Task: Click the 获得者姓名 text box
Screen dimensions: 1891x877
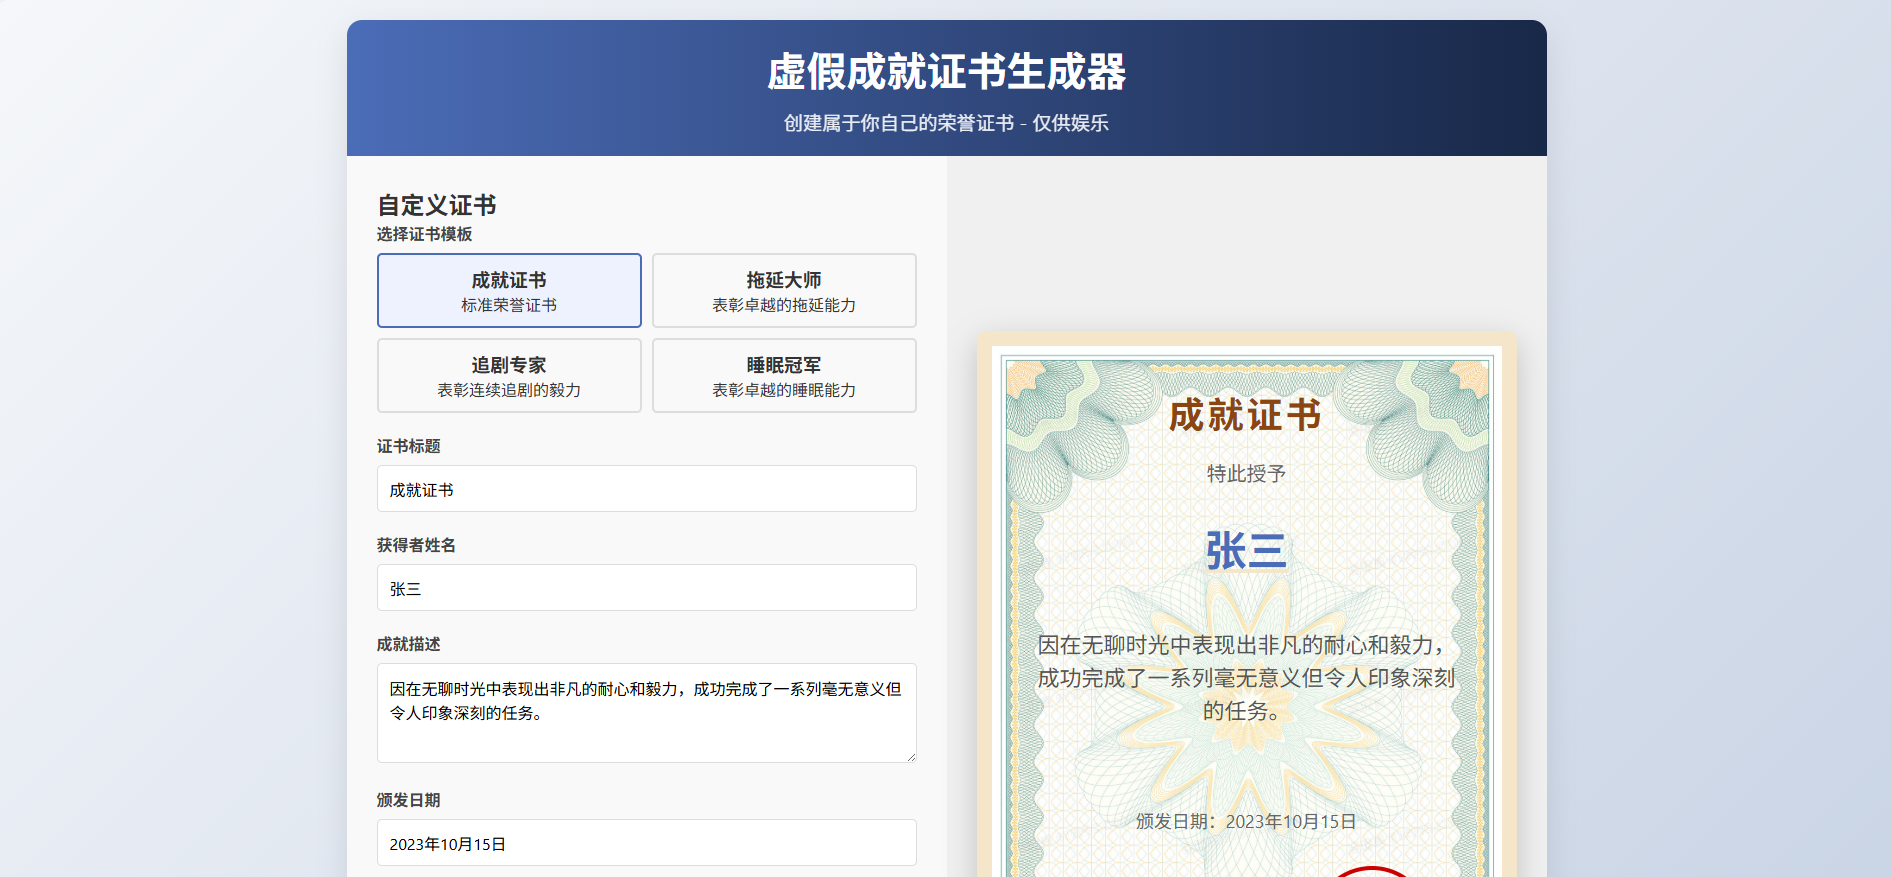Action: point(646,588)
